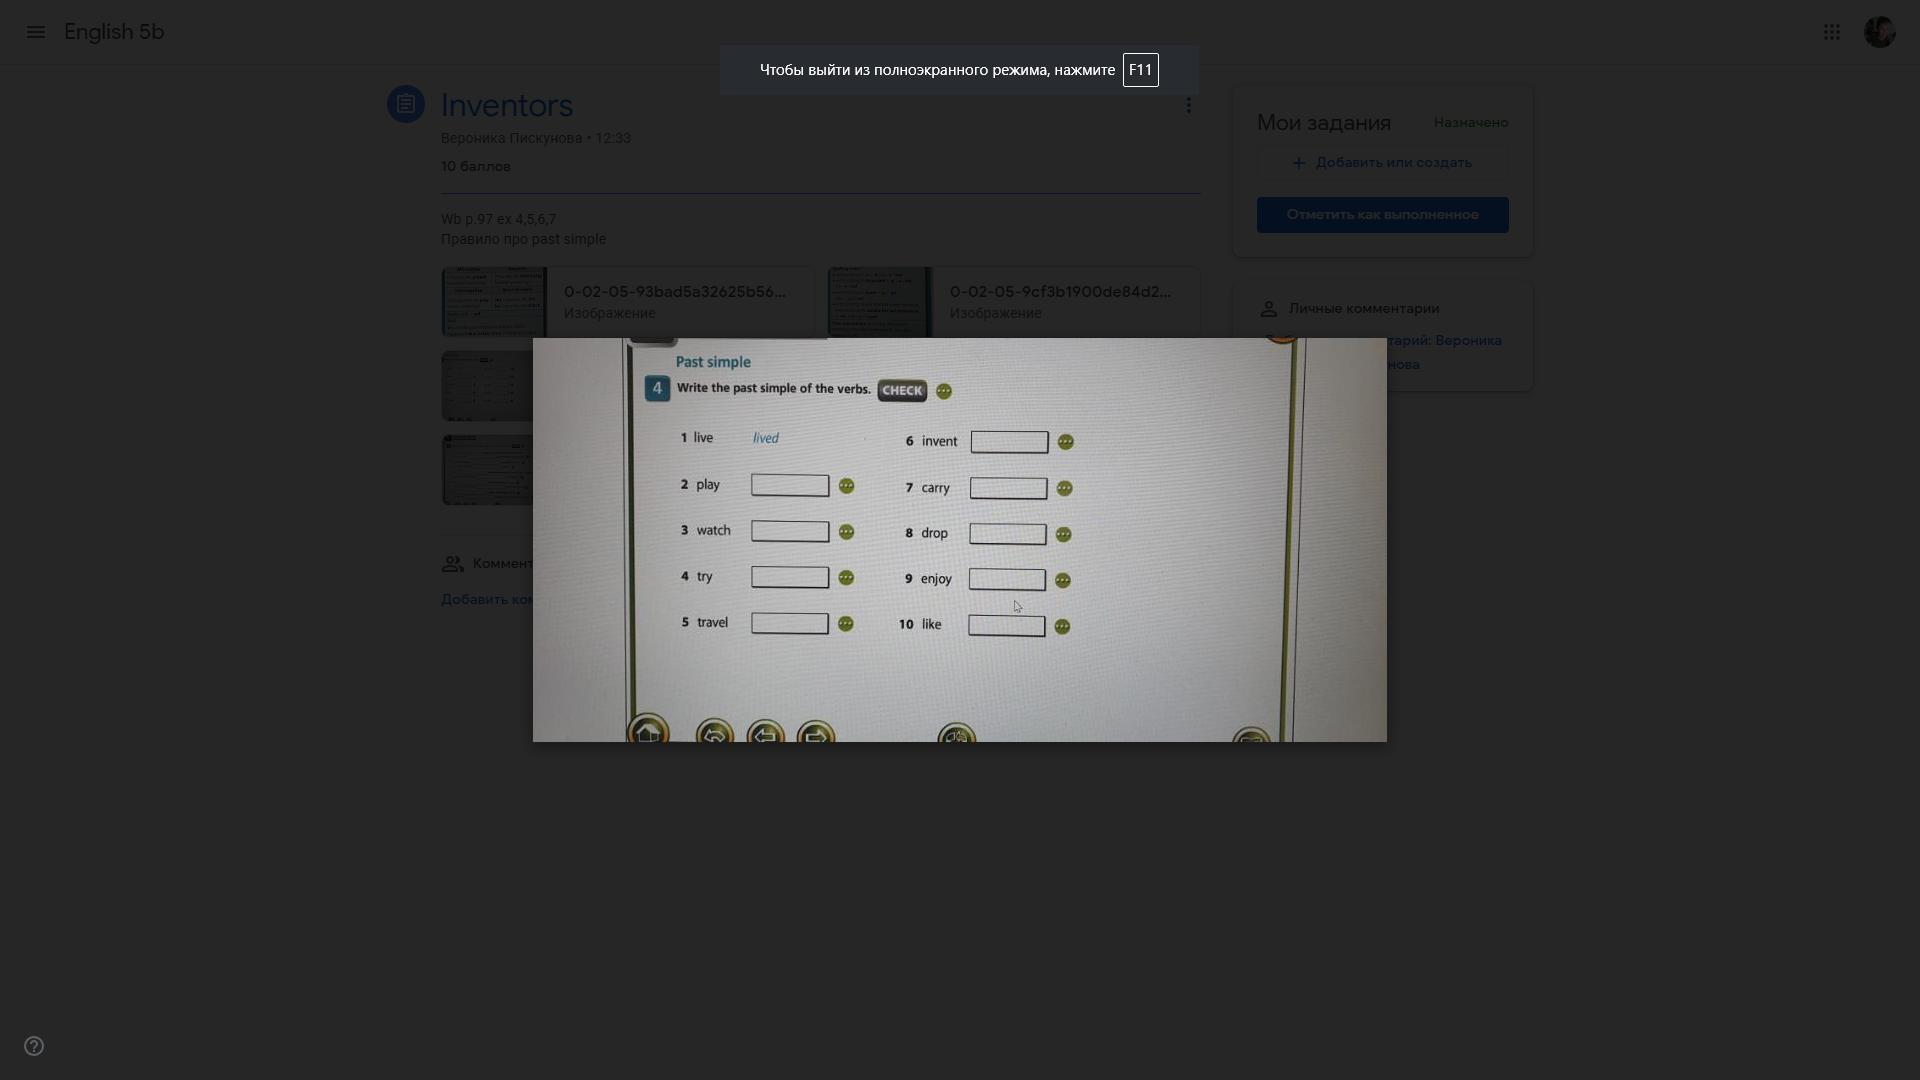Screen dimensions: 1920x1080
Task: Open the third attachment thumbnail in second row
Action: pyautogui.click(x=487, y=386)
